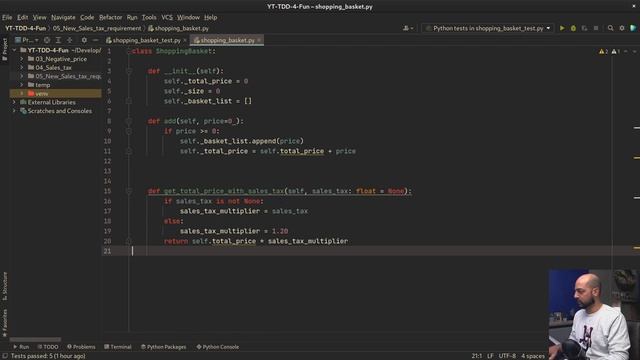
Task: Open the Structure tool window stripe
Action: click(4, 286)
